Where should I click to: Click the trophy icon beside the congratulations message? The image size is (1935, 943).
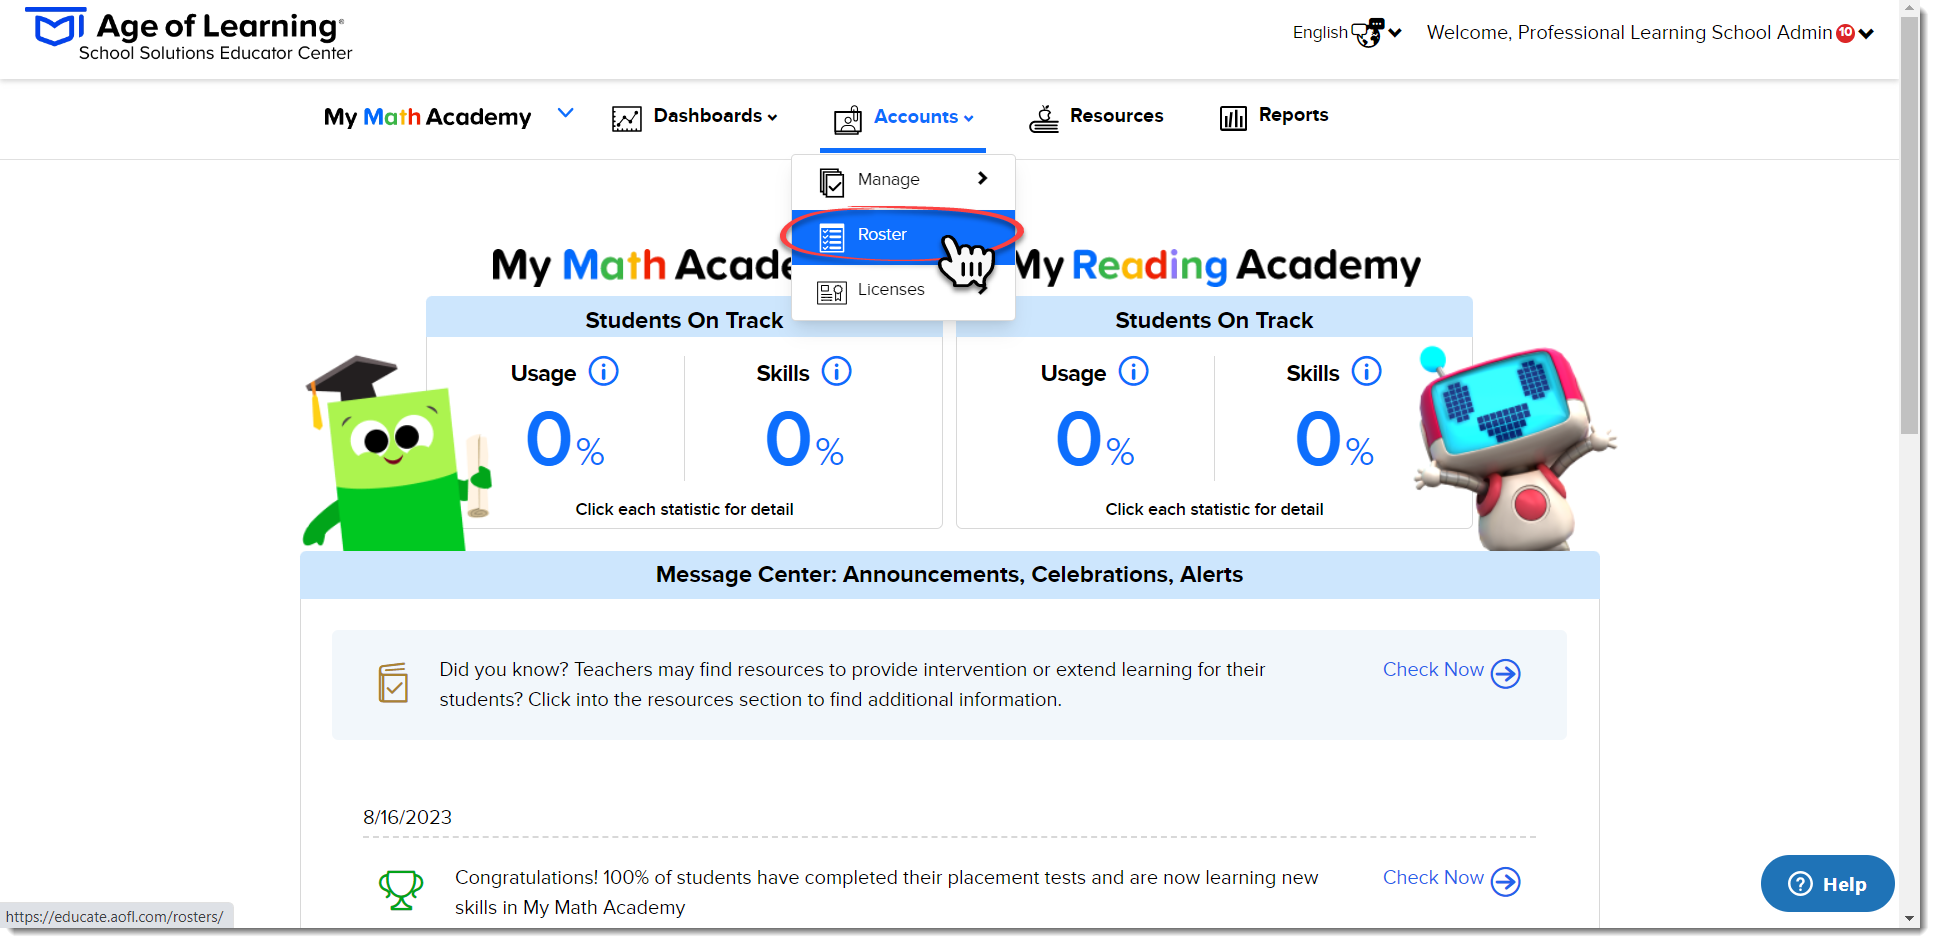coord(401,890)
